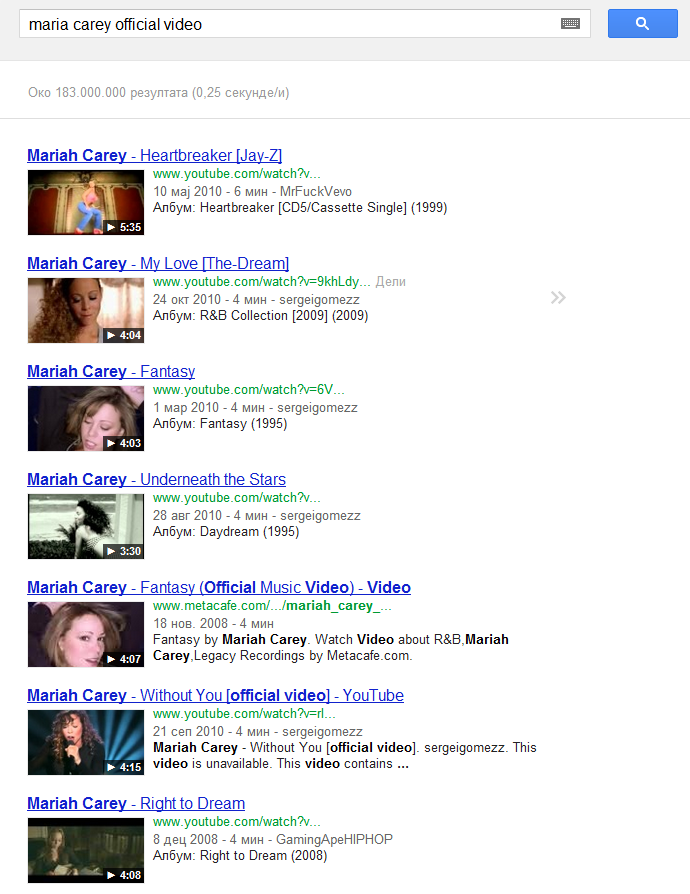Play the Metacafe Fantasy thumbnail, duration 4:07
This screenshot has height=894, width=690.
86,635
